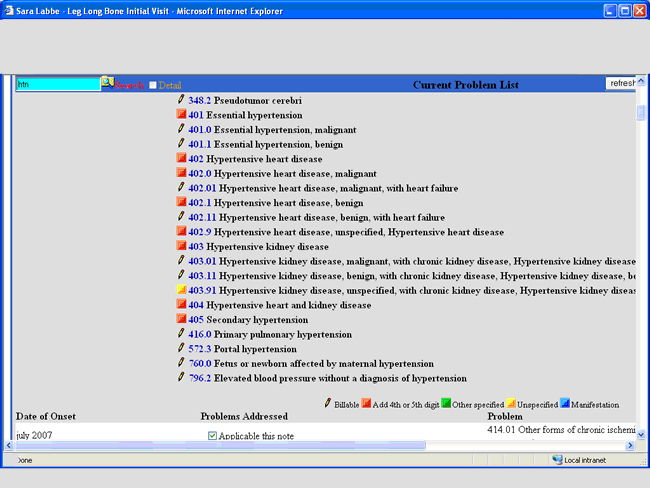Uncheck the Applicable this note checkbox
This screenshot has width=650, height=488.
[212, 435]
